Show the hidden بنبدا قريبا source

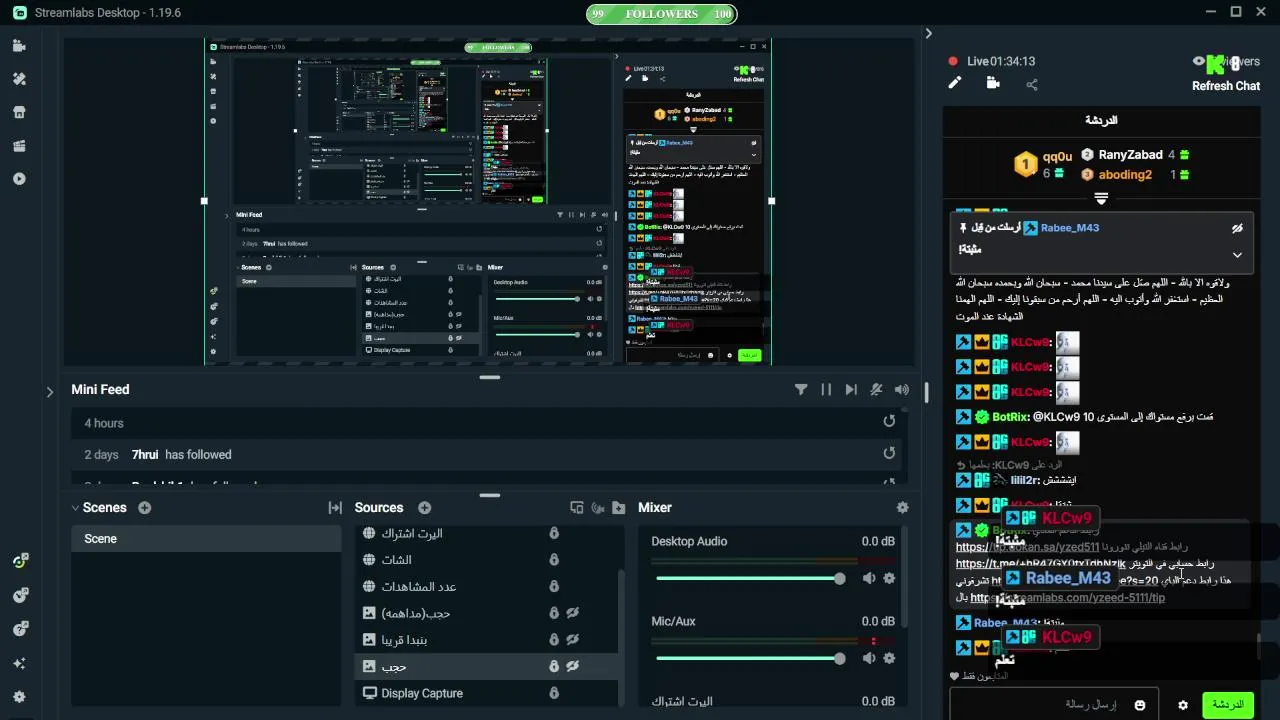[573, 639]
